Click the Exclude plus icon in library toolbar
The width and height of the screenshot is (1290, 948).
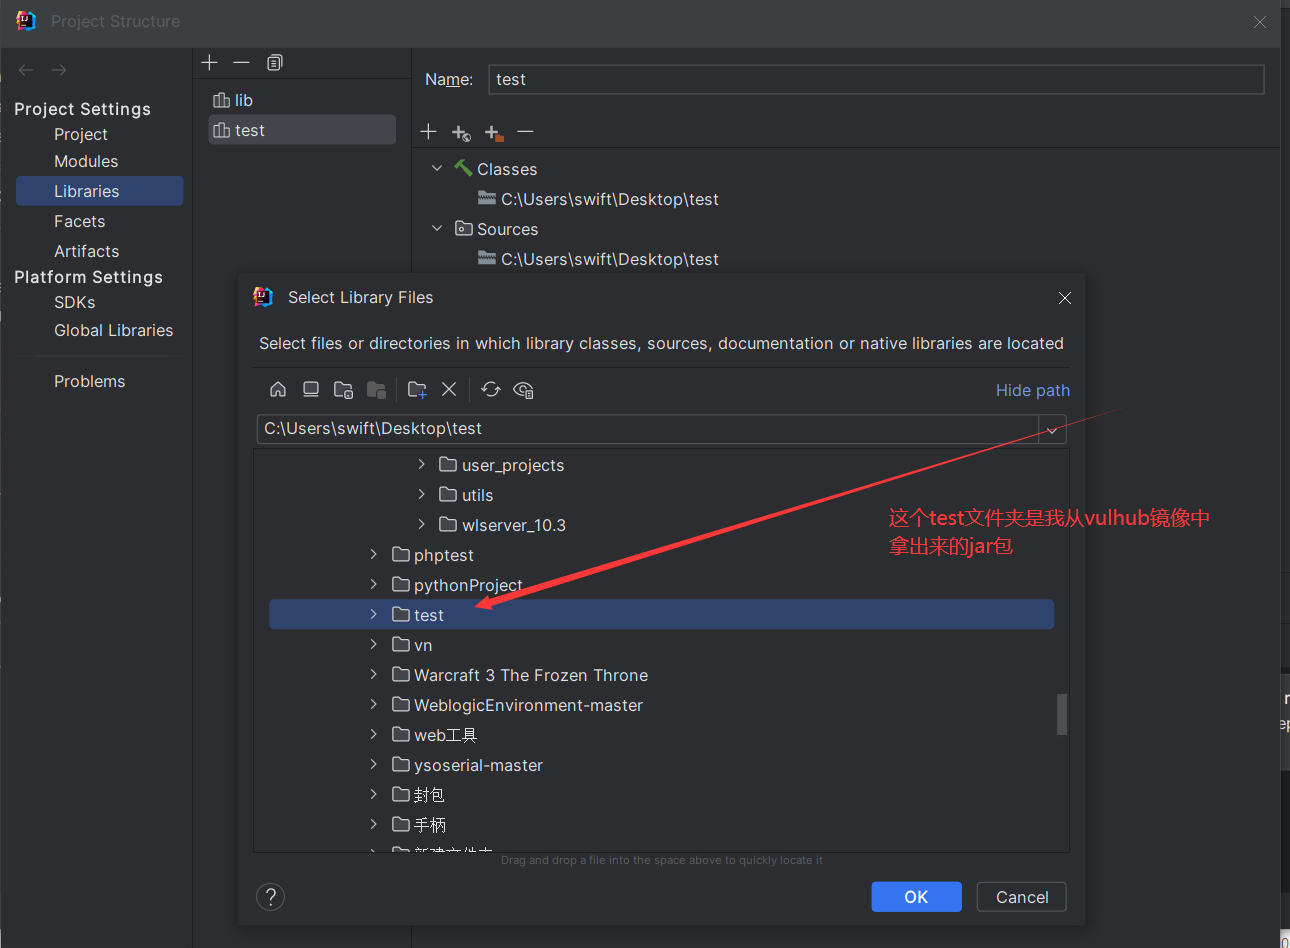tap(494, 132)
